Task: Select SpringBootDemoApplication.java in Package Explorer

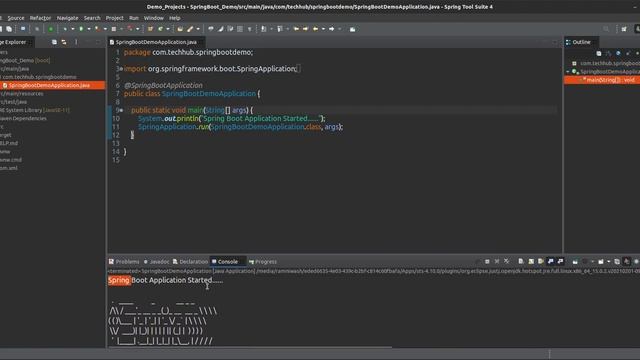Action: click(52, 85)
